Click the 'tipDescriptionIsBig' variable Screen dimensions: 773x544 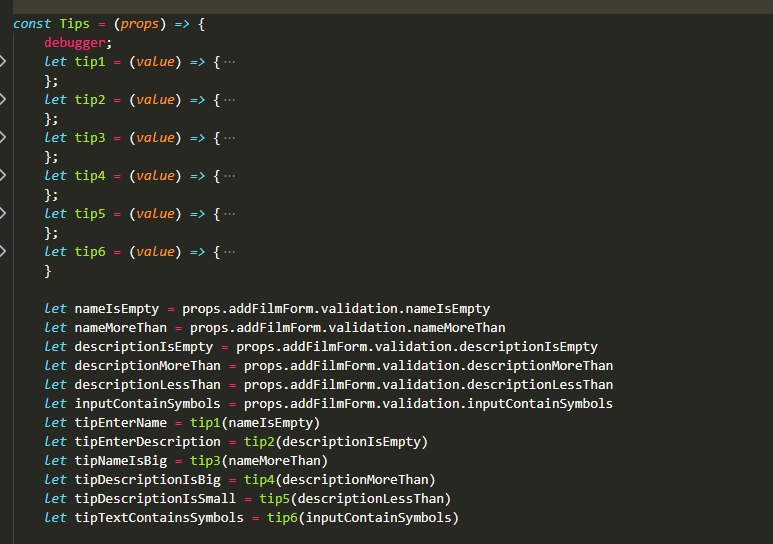click(x=147, y=479)
